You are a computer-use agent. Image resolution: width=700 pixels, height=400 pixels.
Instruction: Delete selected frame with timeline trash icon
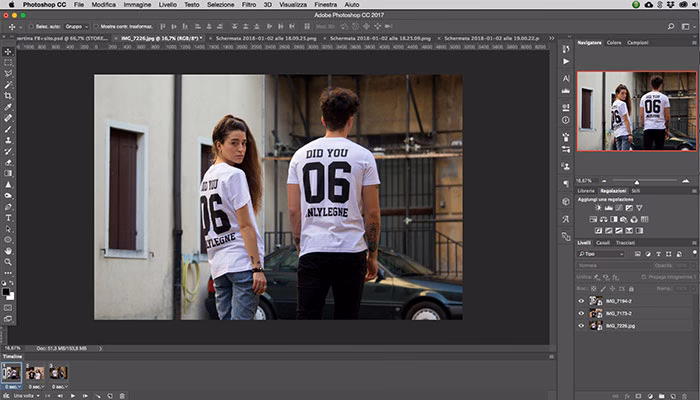pyautogui.click(x=122, y=396)
